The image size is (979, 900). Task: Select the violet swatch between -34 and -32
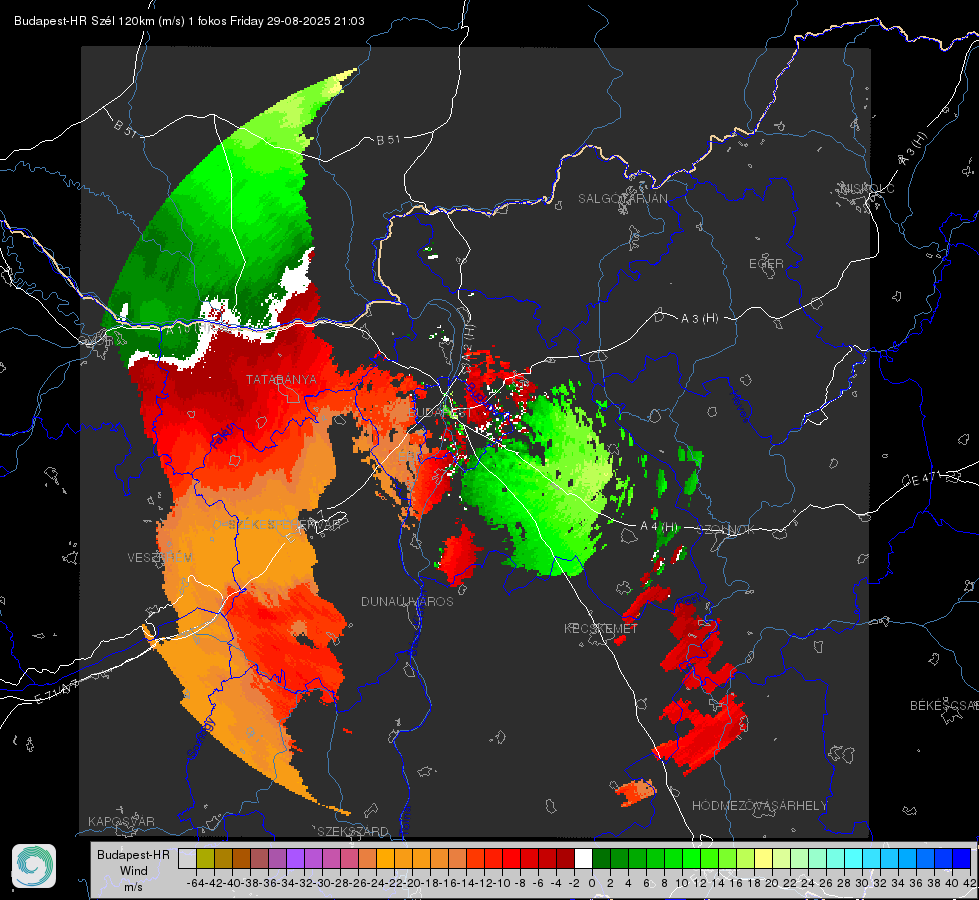[295, 858]
